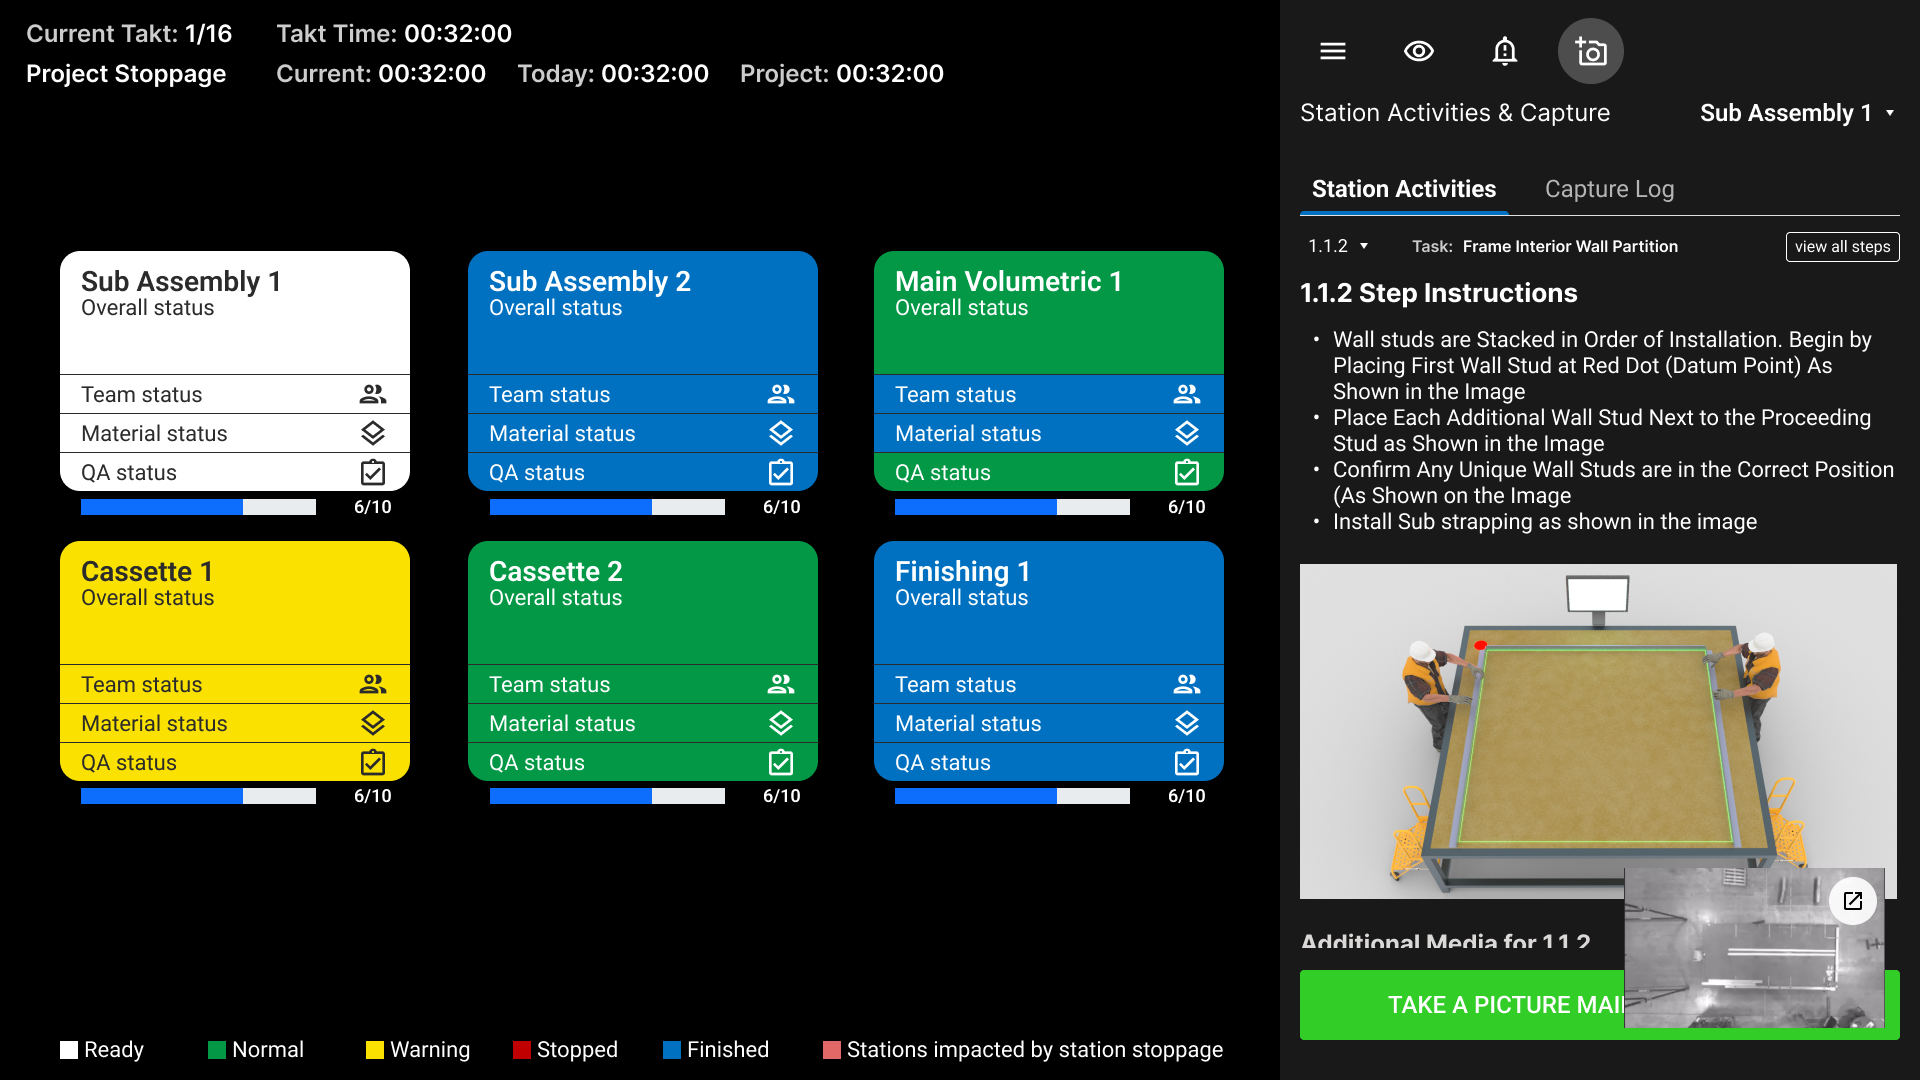Click Sub Assembly 2 progress bar
1920x1080 pixels.
tap(607, 507)
